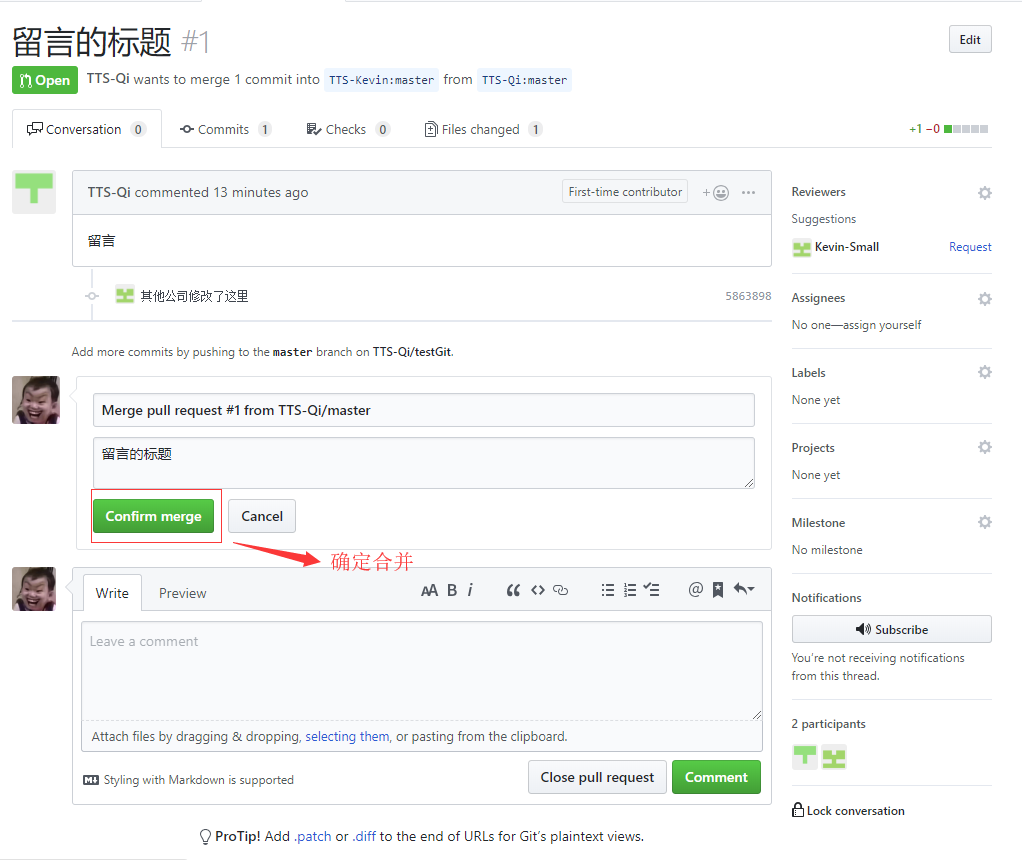Viewport: 1022px width, 860px height.
Task: Add a bulleted list
Action: [607, 591]
